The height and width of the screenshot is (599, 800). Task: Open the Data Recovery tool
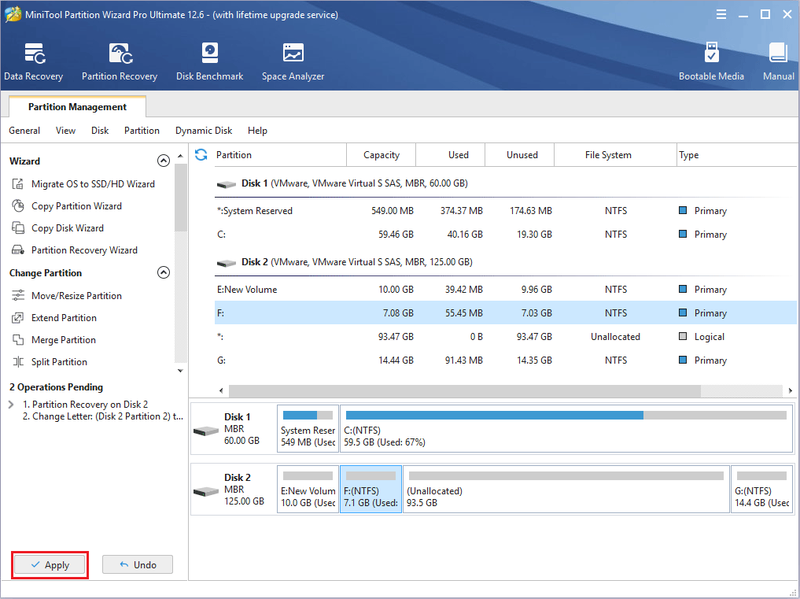34,62
